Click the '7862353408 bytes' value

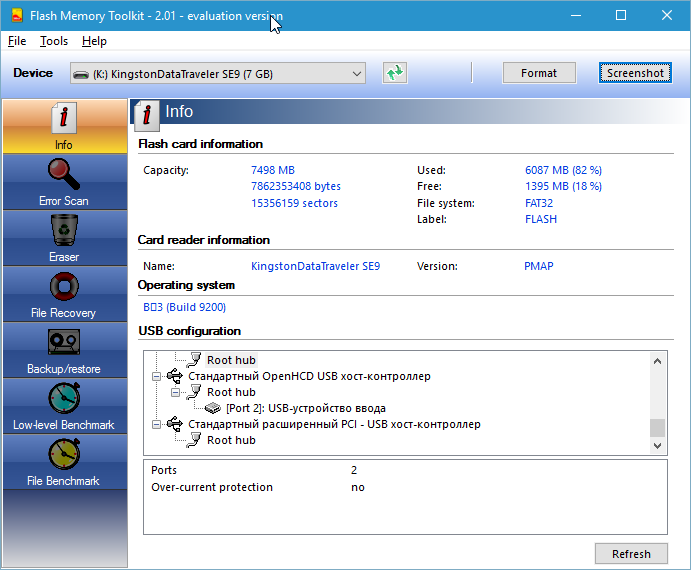click(x=296, y=186)
